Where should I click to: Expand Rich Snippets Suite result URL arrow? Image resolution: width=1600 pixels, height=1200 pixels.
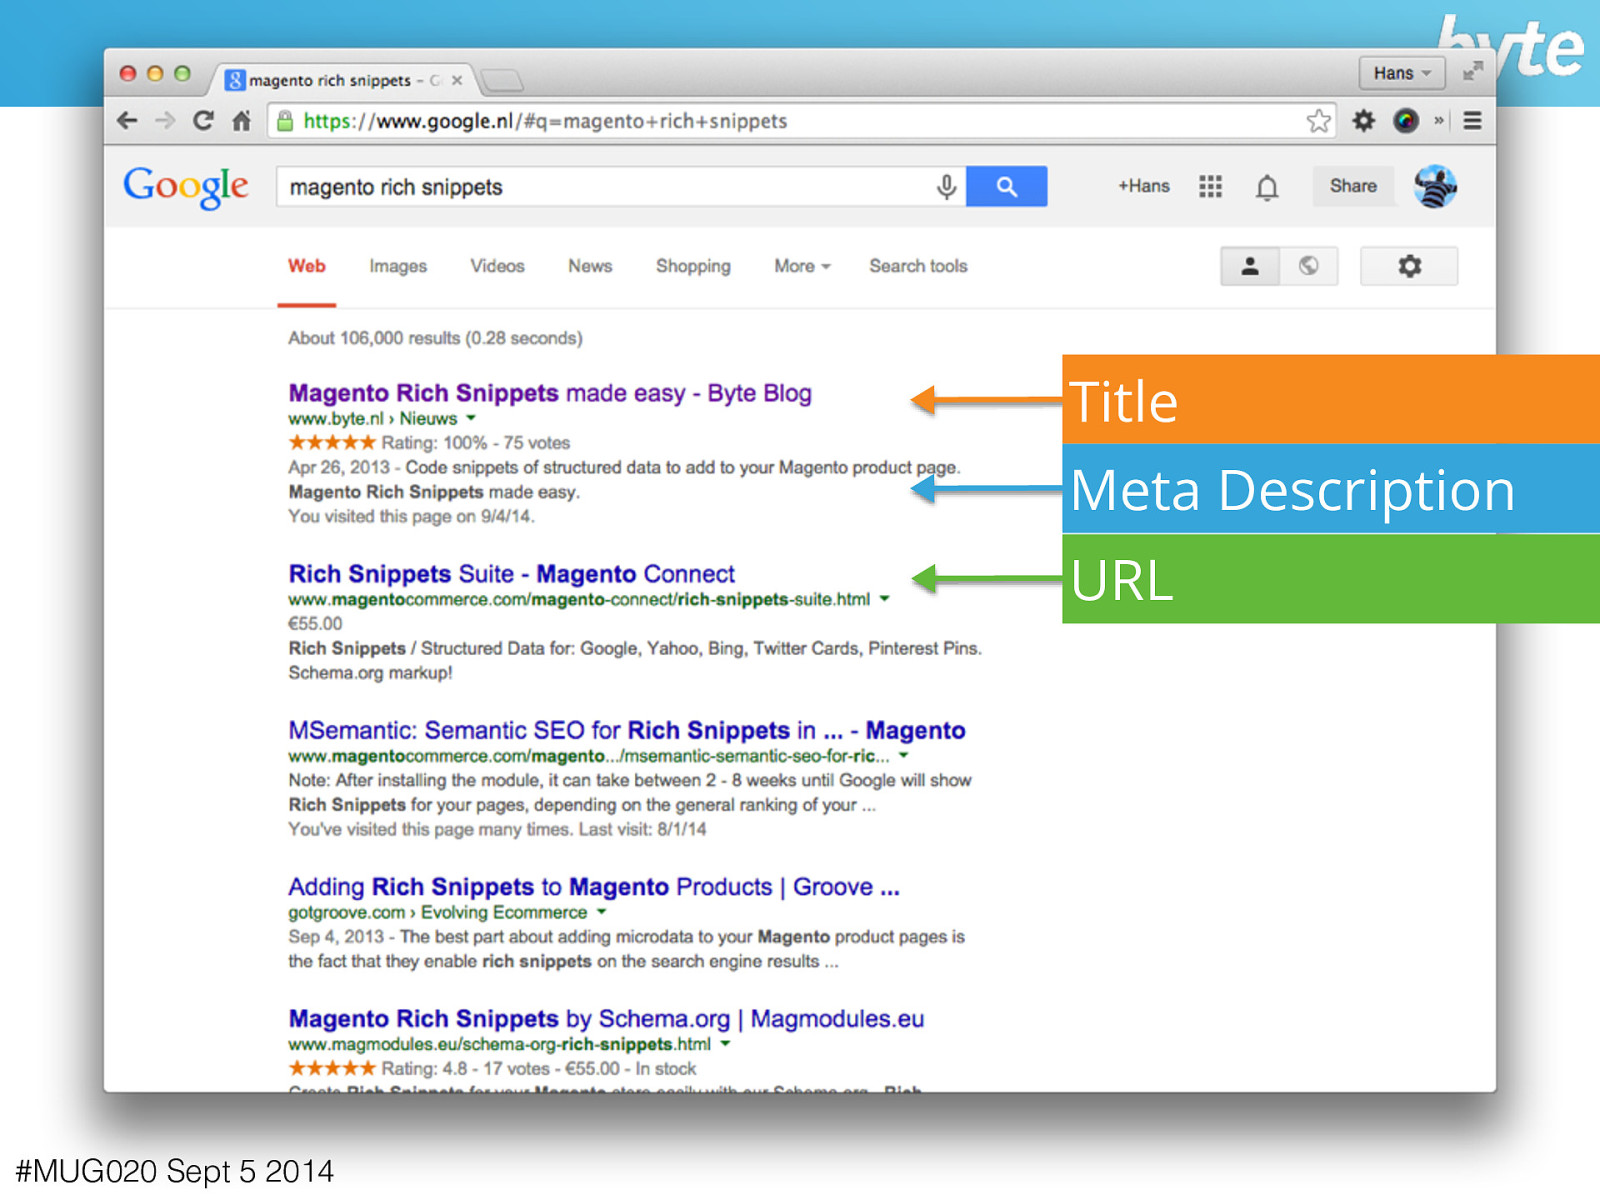[884, 599]
